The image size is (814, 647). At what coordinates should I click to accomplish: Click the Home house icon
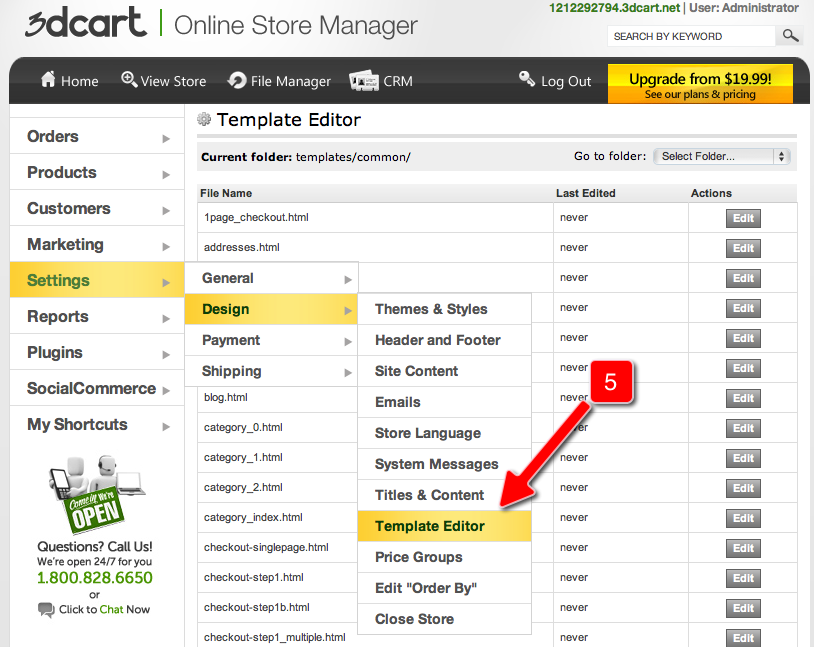point(47,81)
